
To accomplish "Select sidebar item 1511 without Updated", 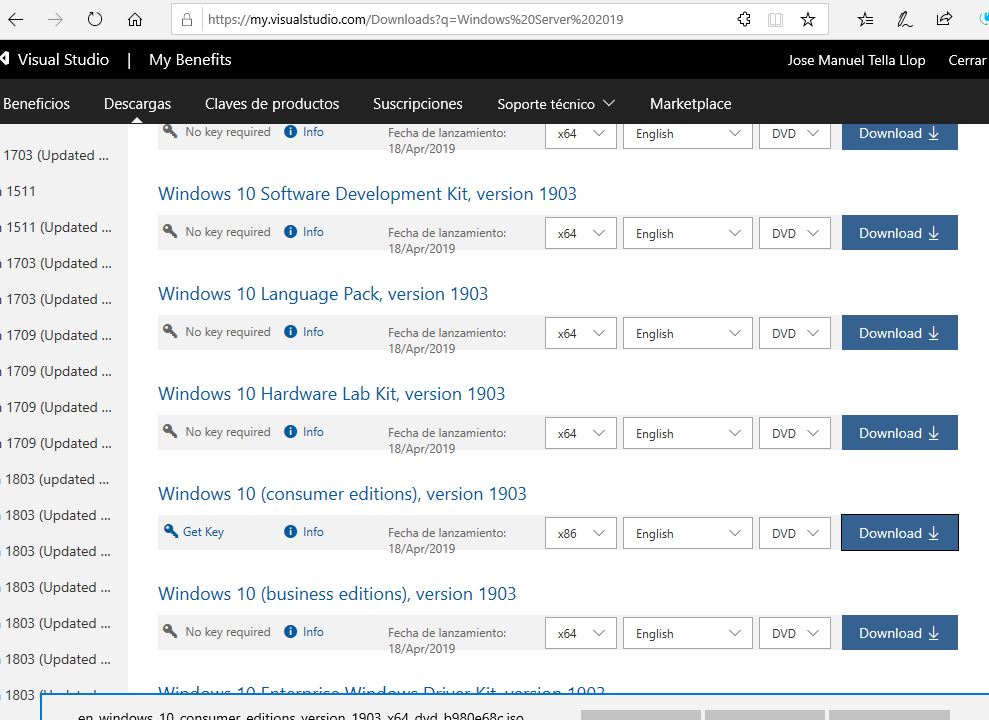I will tap(21, 191).
